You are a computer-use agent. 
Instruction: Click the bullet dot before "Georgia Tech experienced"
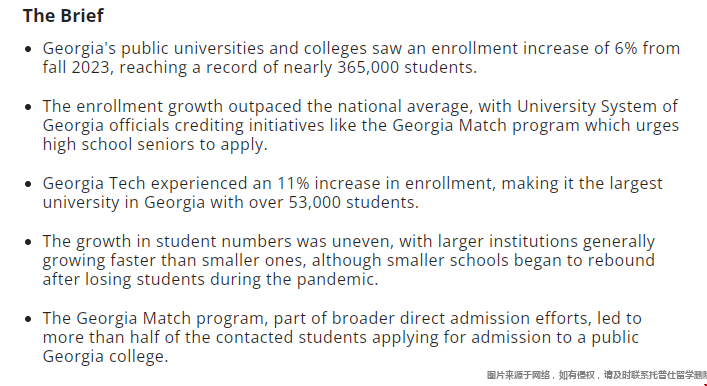pos(28,184)
